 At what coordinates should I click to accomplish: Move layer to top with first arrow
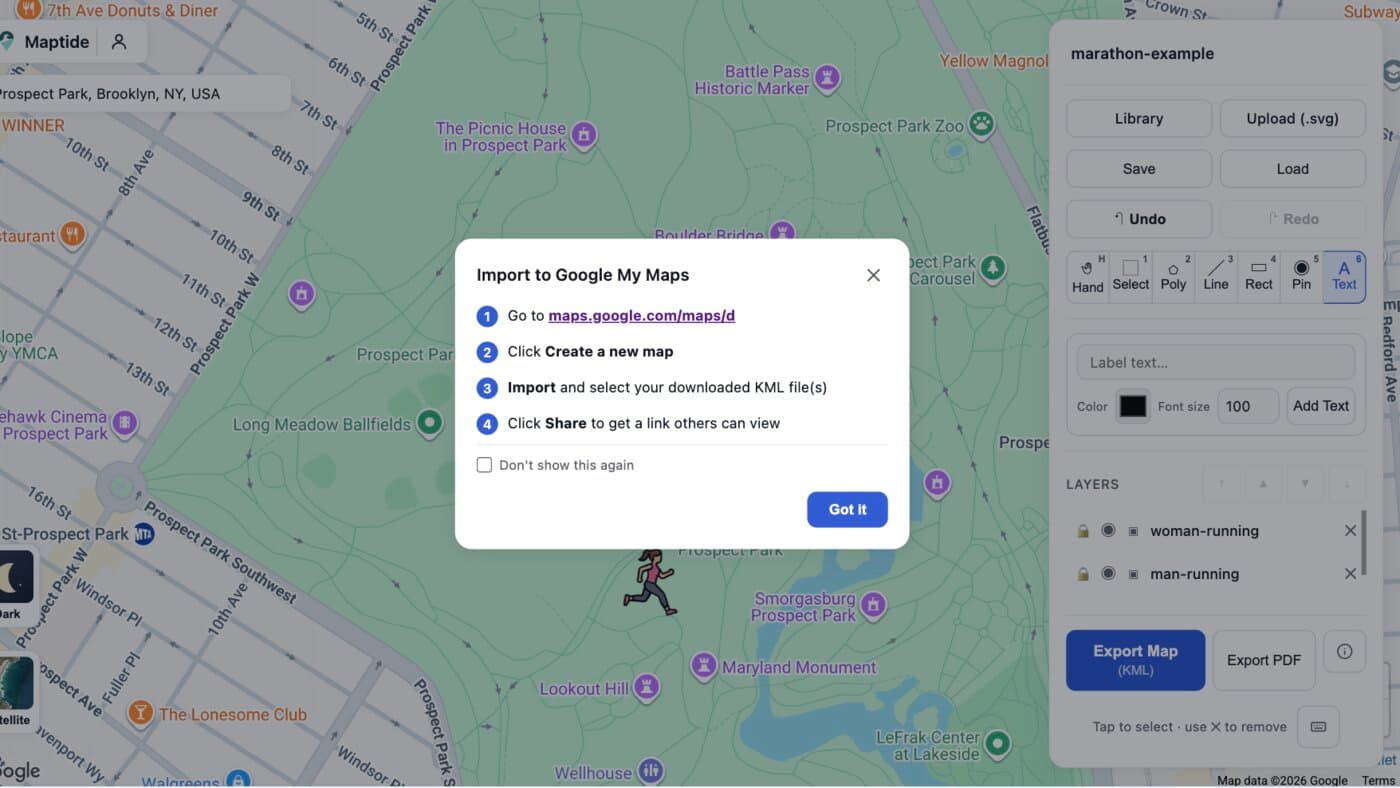pos(1220,484)
